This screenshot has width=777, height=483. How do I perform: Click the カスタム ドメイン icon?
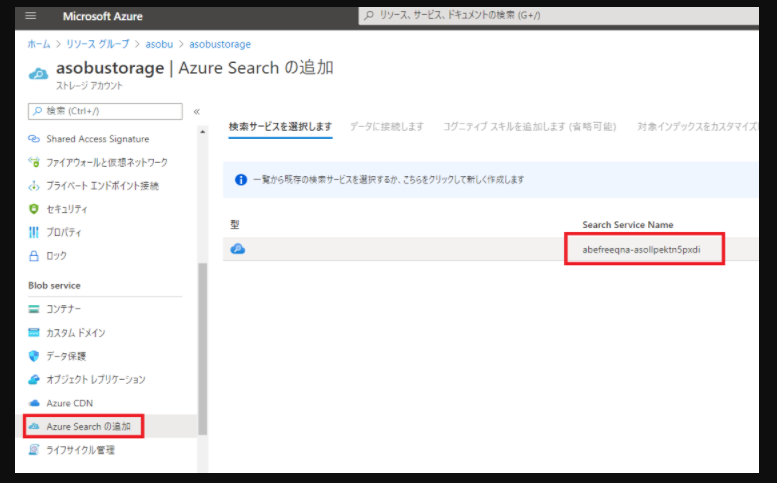pyautogui.click(x=34, y=332)
